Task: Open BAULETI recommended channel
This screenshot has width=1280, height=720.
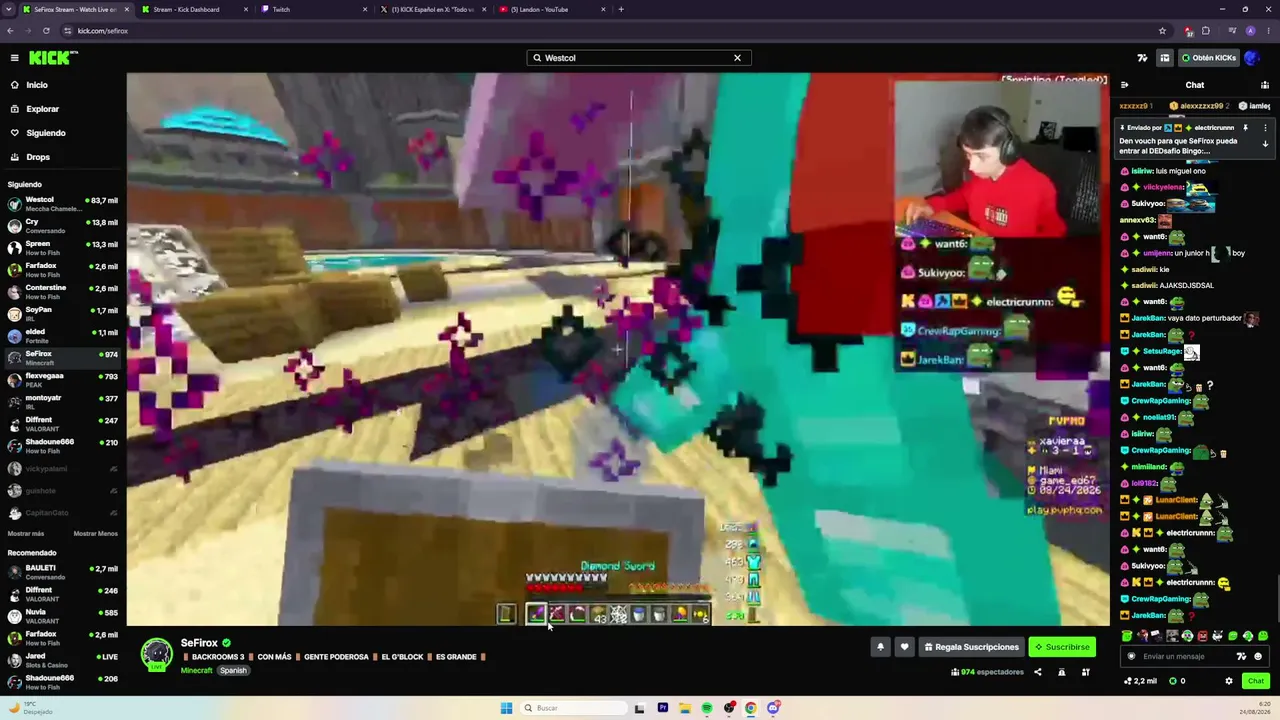Action: point(62,571)
